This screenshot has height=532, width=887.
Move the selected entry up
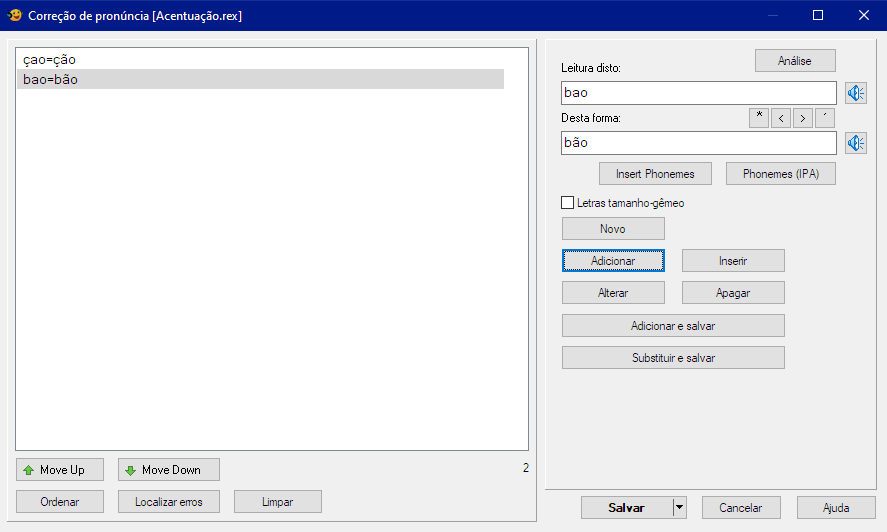coord(61,470)
